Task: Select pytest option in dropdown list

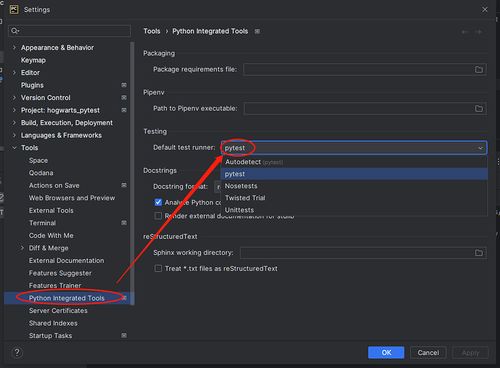Action: (x=354, y=174)
